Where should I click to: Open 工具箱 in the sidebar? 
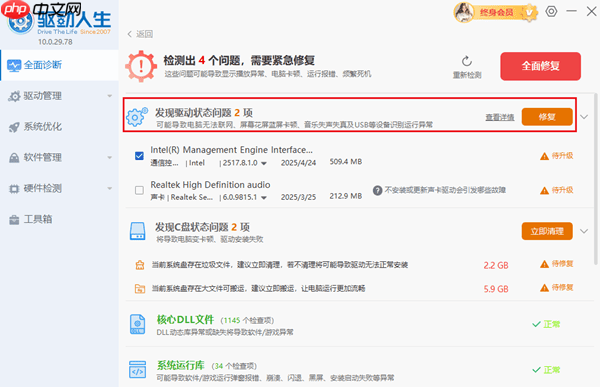tap(59, 219)
